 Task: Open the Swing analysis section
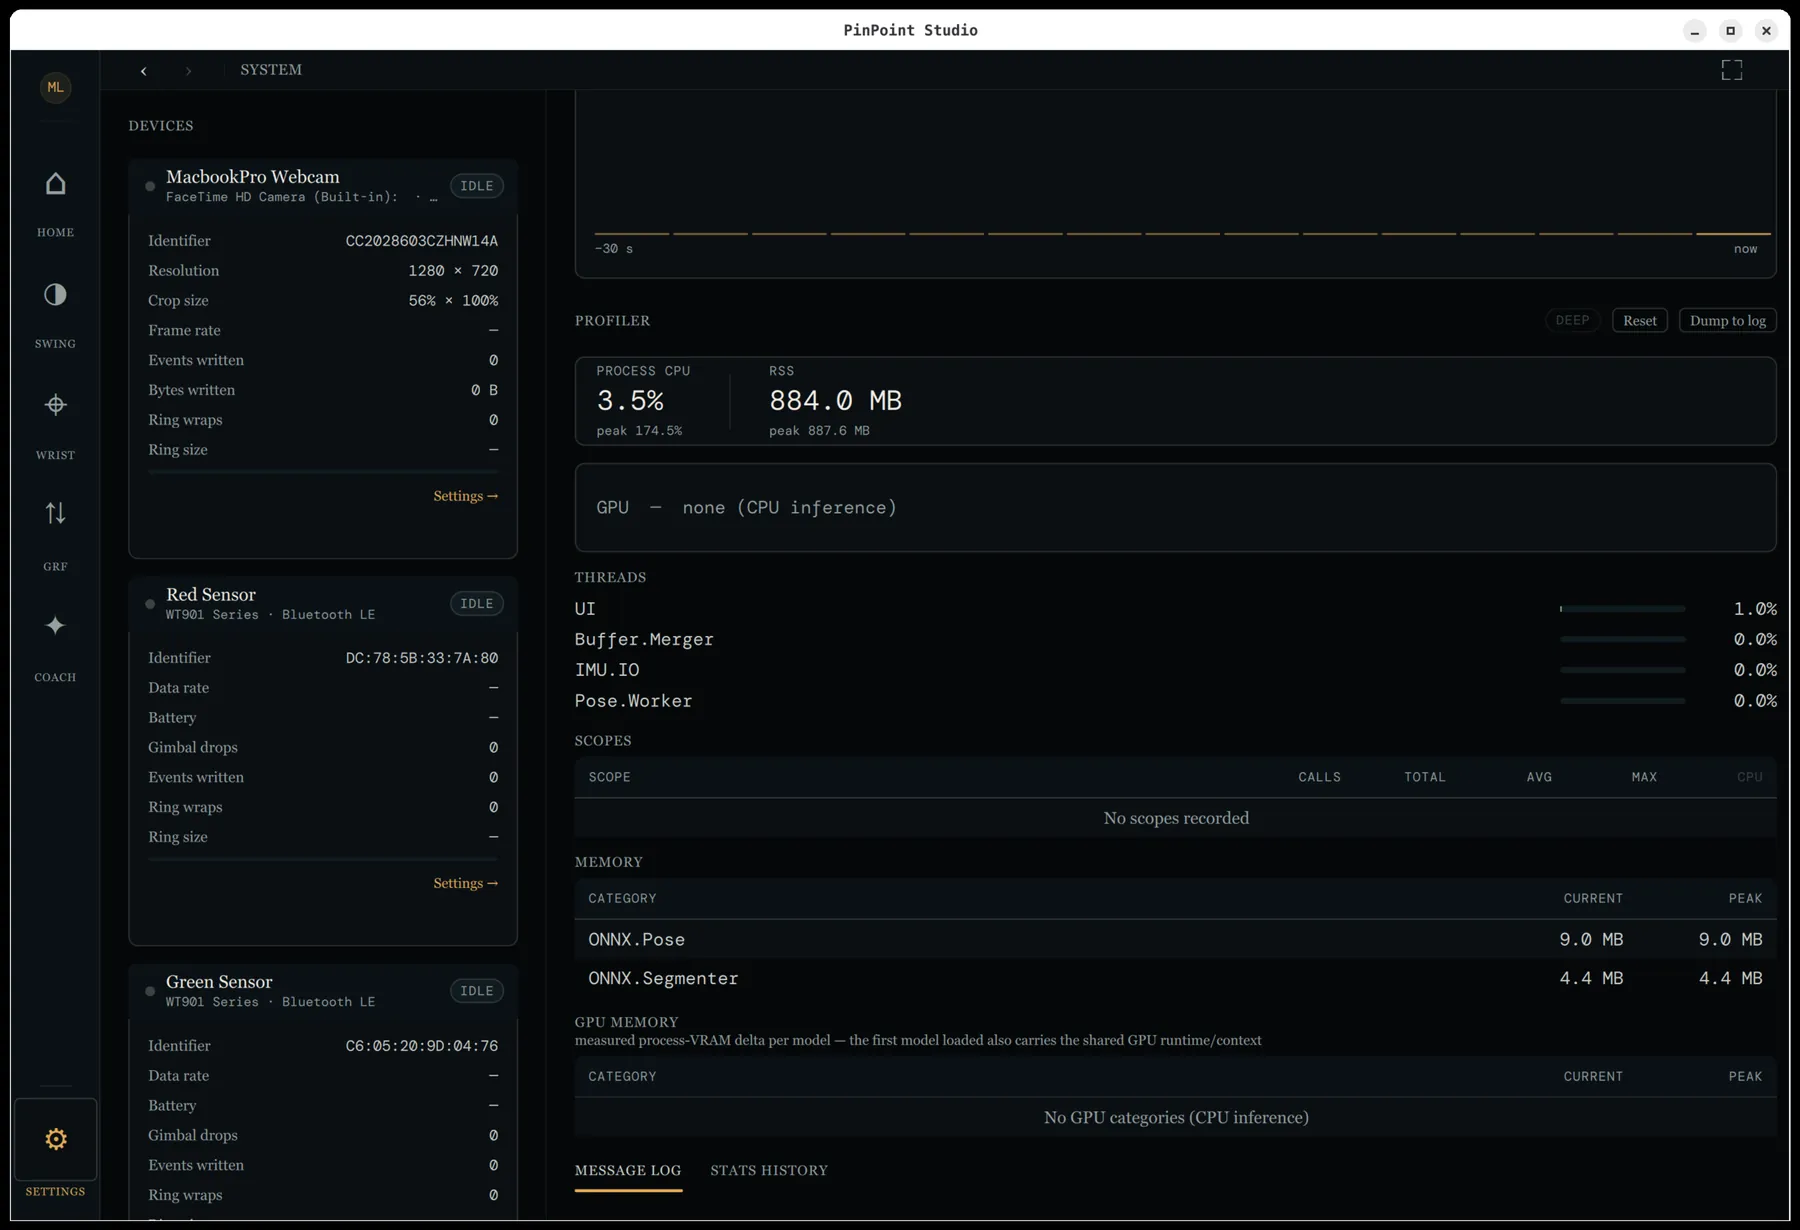[55, 314]
